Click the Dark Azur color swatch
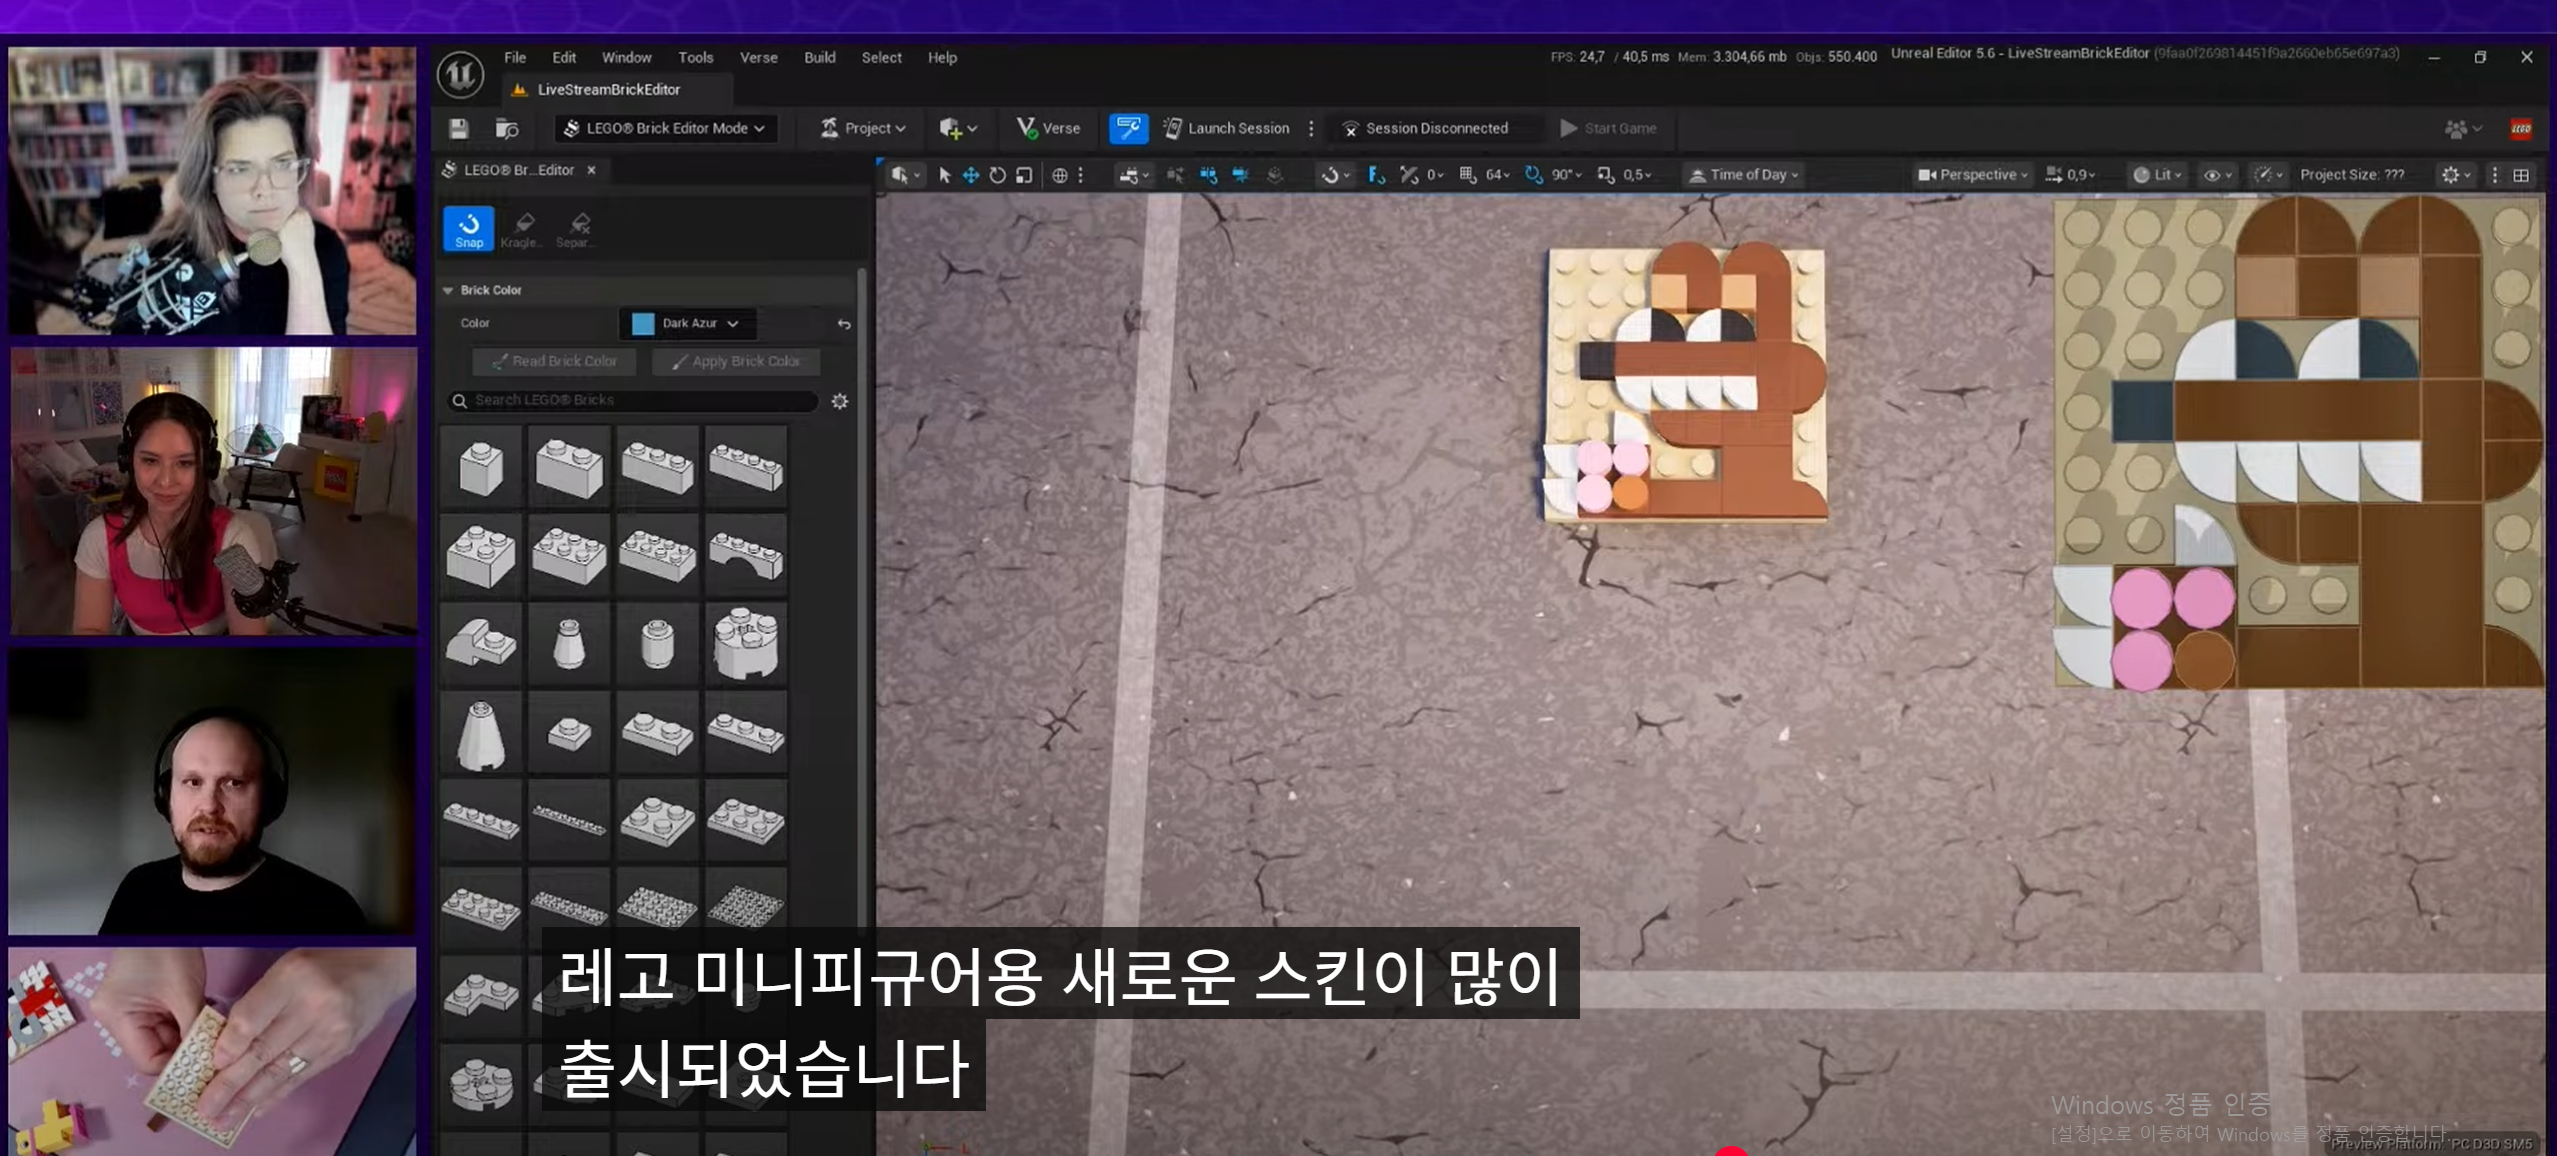Screen dimensions: 2557x1156 click(643, 323)
